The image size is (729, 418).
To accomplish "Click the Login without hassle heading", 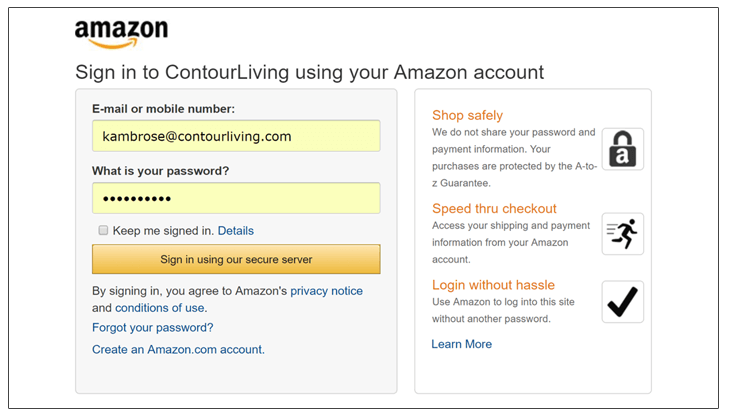I will pos(493,285).
